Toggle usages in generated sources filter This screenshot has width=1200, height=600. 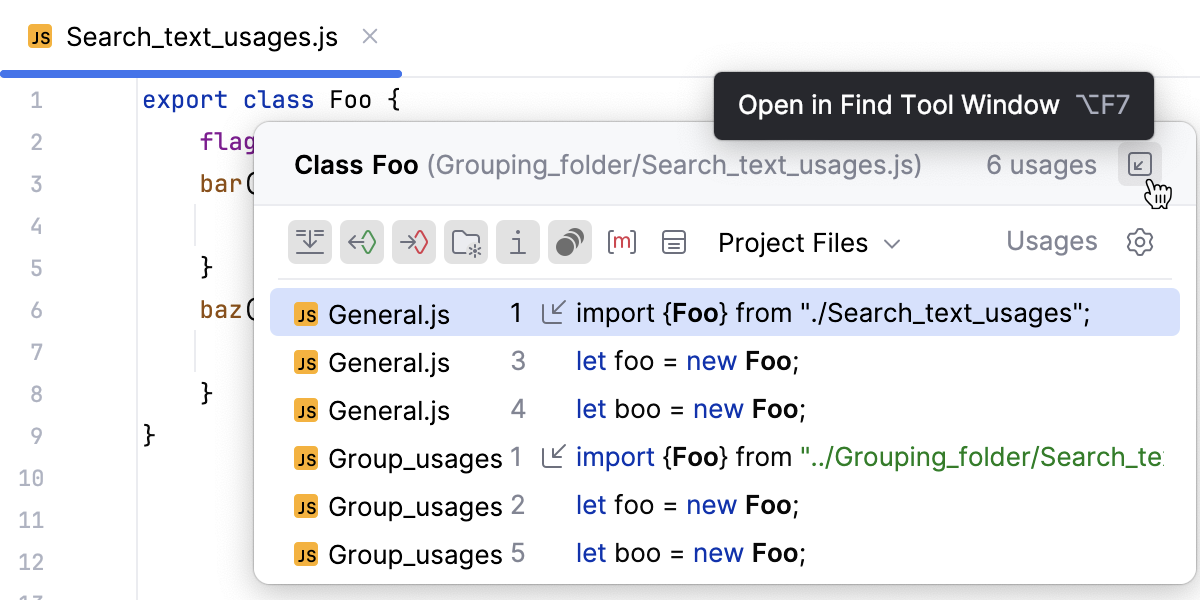(466, 241)
